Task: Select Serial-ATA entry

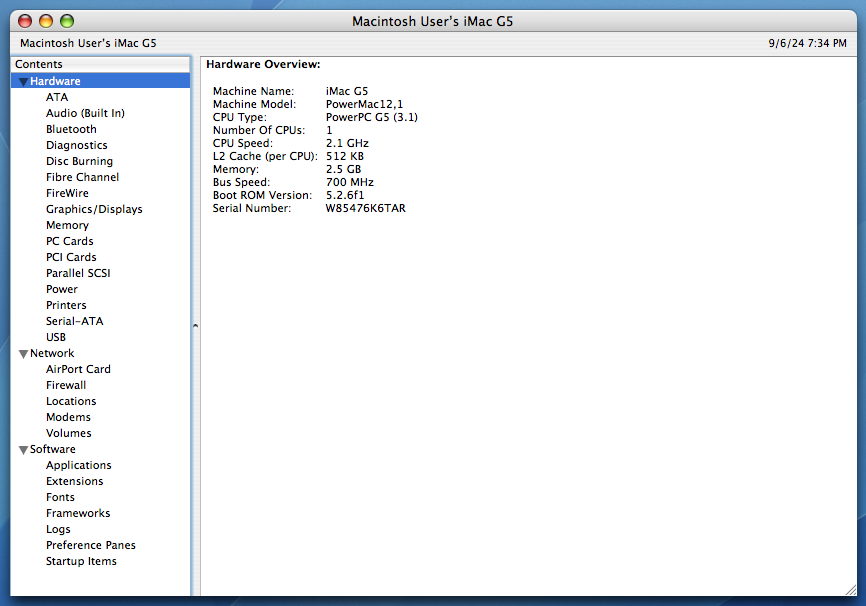Action: point(75,322)
